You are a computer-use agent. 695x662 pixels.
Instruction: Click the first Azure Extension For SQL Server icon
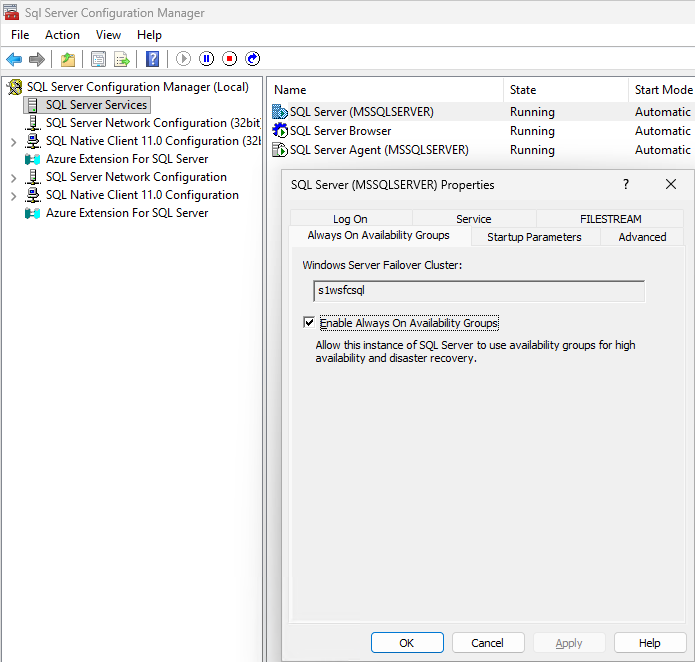pos(33,159)
